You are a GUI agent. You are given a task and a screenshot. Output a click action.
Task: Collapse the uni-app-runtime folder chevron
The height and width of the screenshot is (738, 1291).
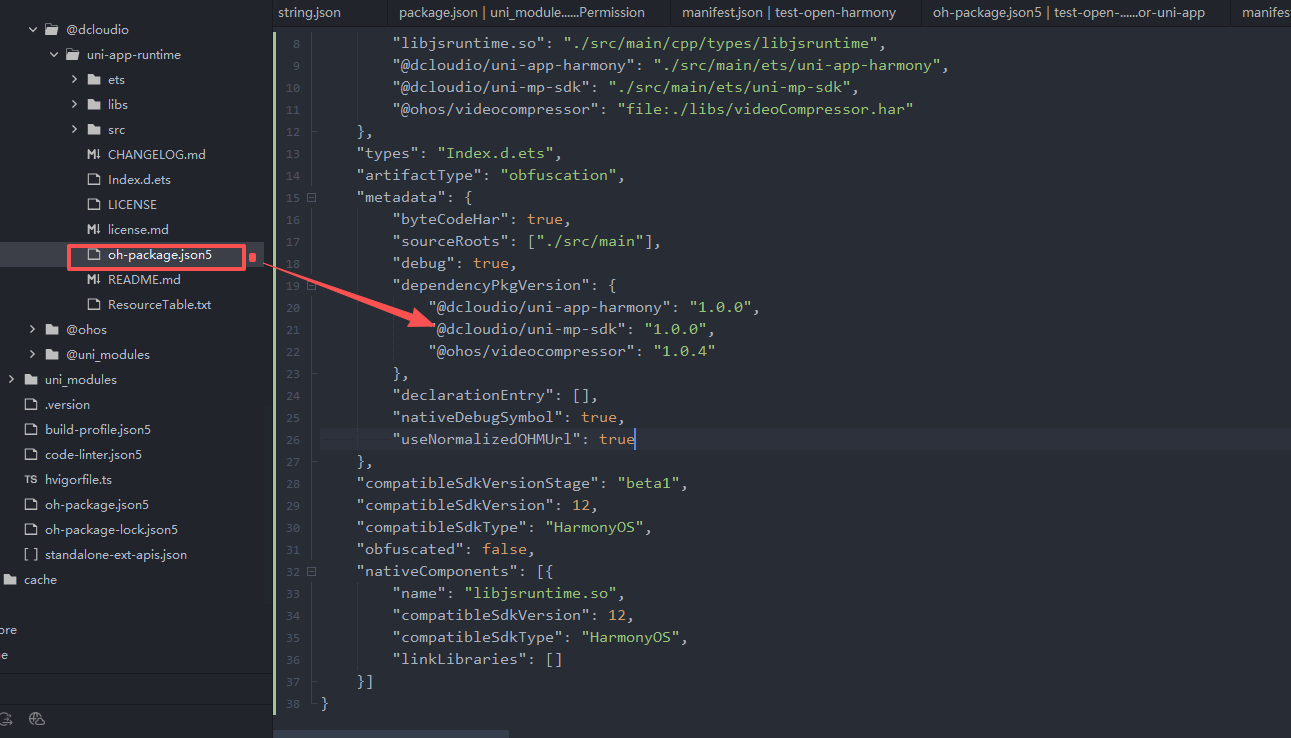(x=54, y=54)
